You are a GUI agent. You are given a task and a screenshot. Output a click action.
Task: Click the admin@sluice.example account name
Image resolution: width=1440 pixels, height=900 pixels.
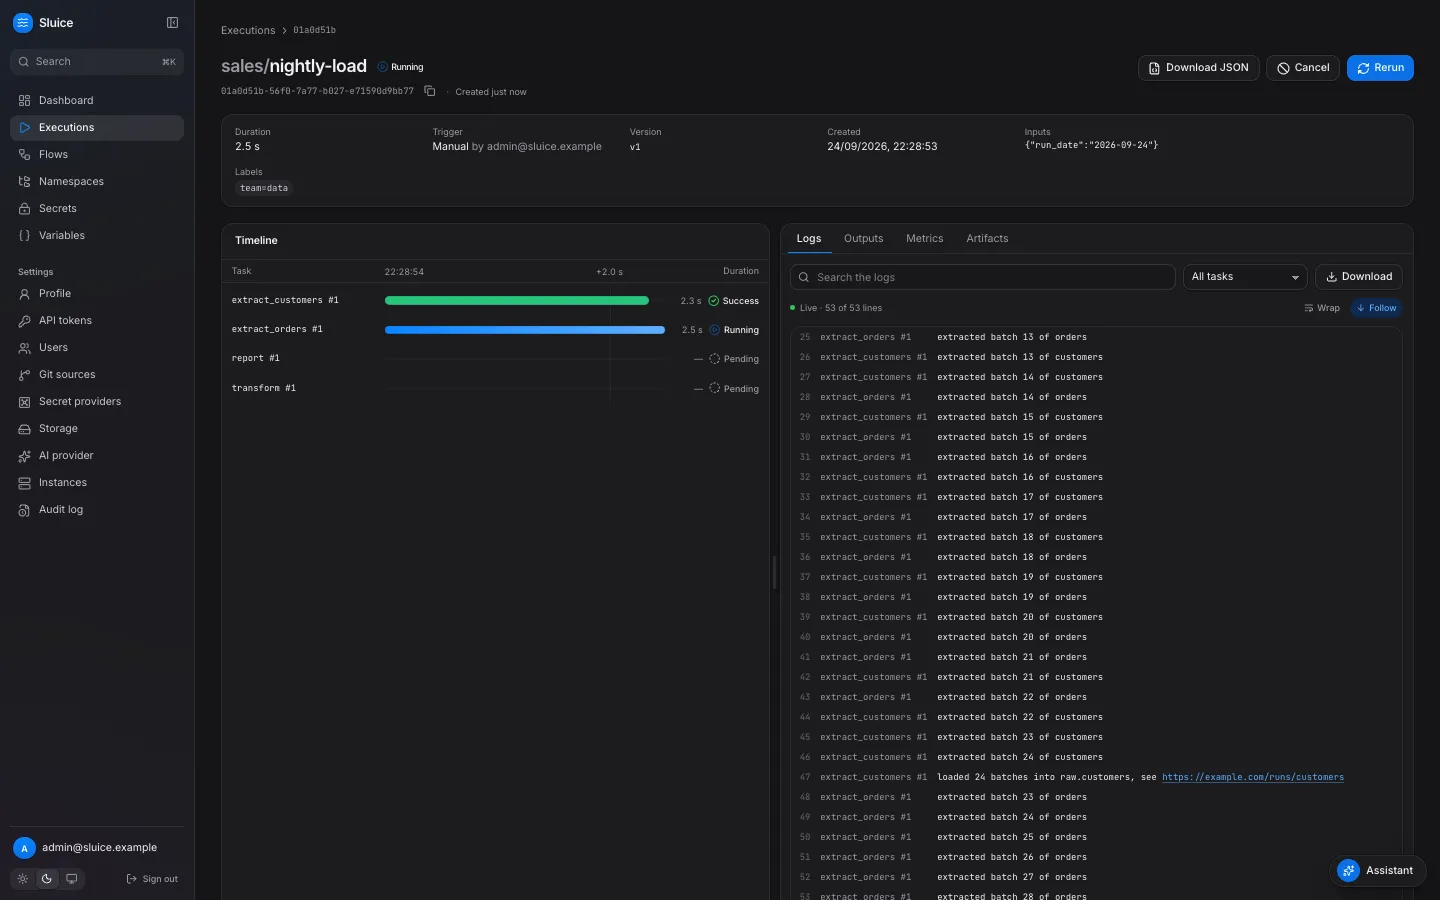point(99,848)
